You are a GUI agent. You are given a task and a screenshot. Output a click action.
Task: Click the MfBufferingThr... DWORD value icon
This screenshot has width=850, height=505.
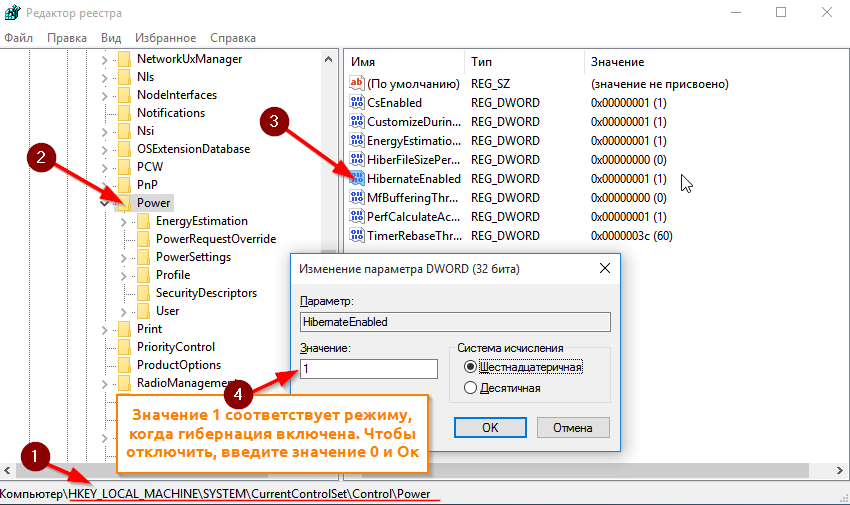[x=357, y=197]
